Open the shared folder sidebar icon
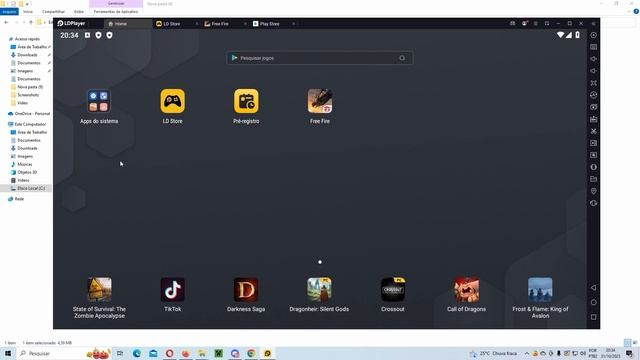The width and height of the screenshot is (640, 360). coord(593,179)
